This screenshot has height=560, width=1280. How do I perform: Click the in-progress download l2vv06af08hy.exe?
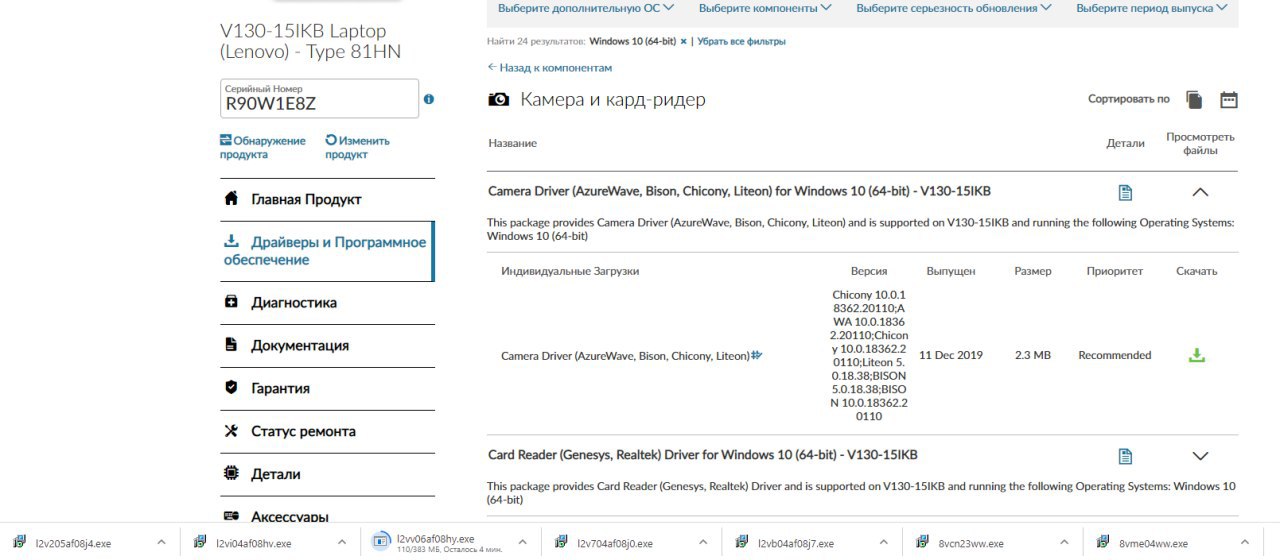(436, 543)
